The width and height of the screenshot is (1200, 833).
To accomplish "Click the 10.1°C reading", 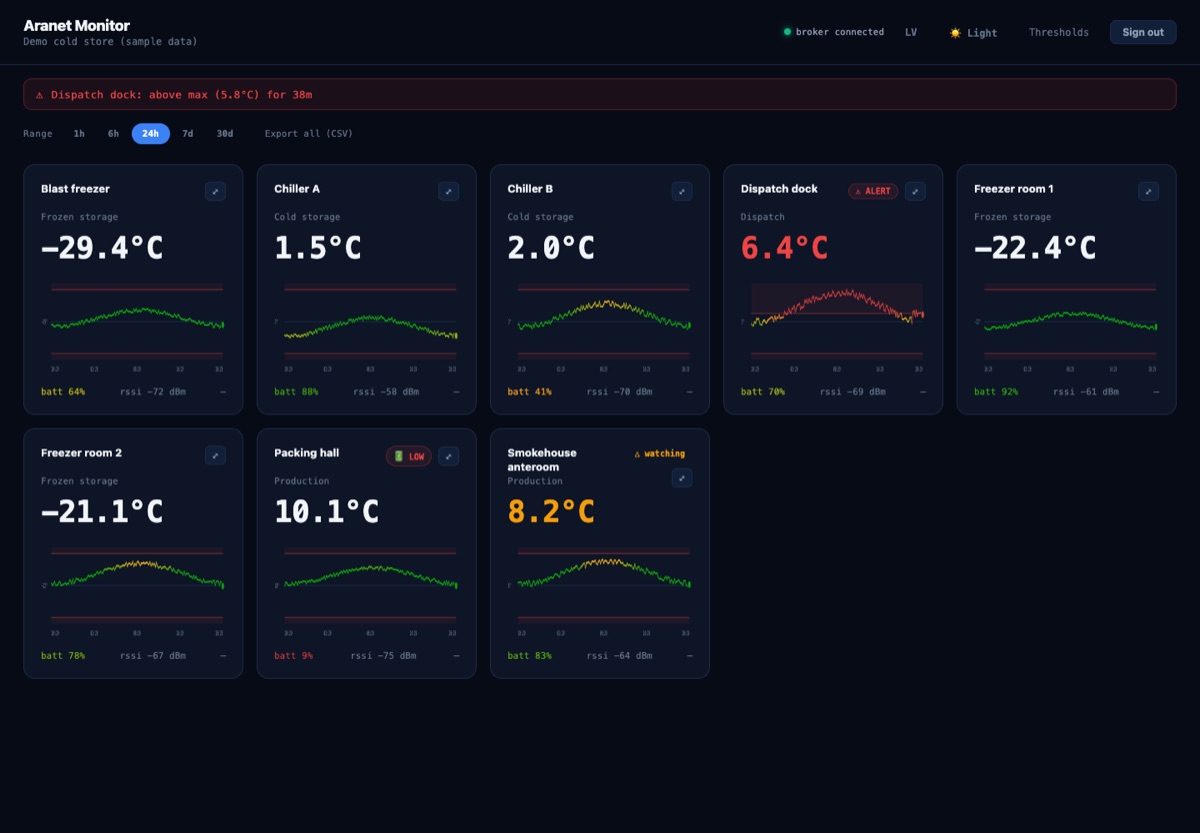I will (327, 512).
